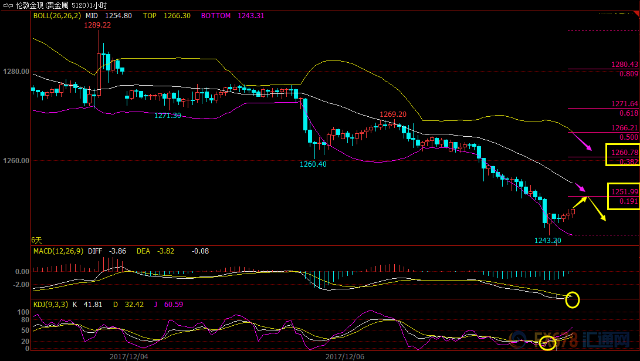Click the upper magenta arrow near Bollinger top band

coord(580,140)
